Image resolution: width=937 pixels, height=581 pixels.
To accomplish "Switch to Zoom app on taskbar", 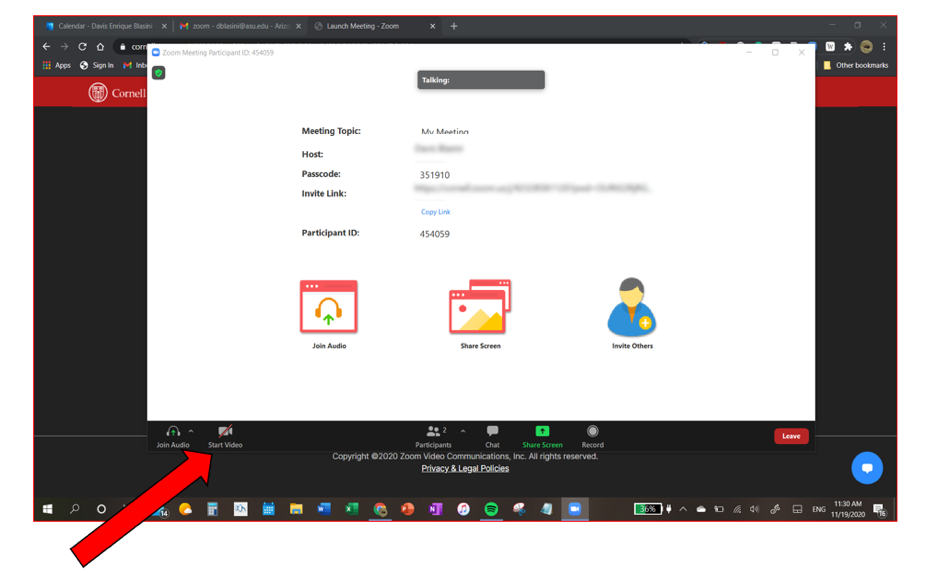I will (x=575, y=509).
